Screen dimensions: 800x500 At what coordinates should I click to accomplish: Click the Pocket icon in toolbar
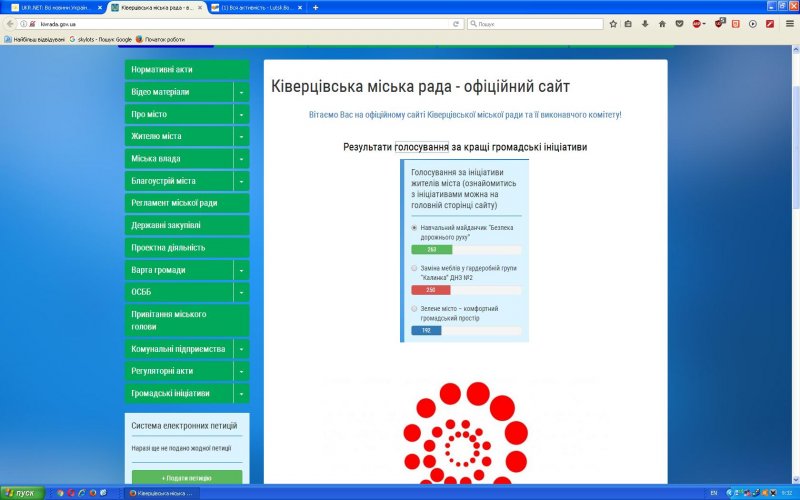pos(678,23)
